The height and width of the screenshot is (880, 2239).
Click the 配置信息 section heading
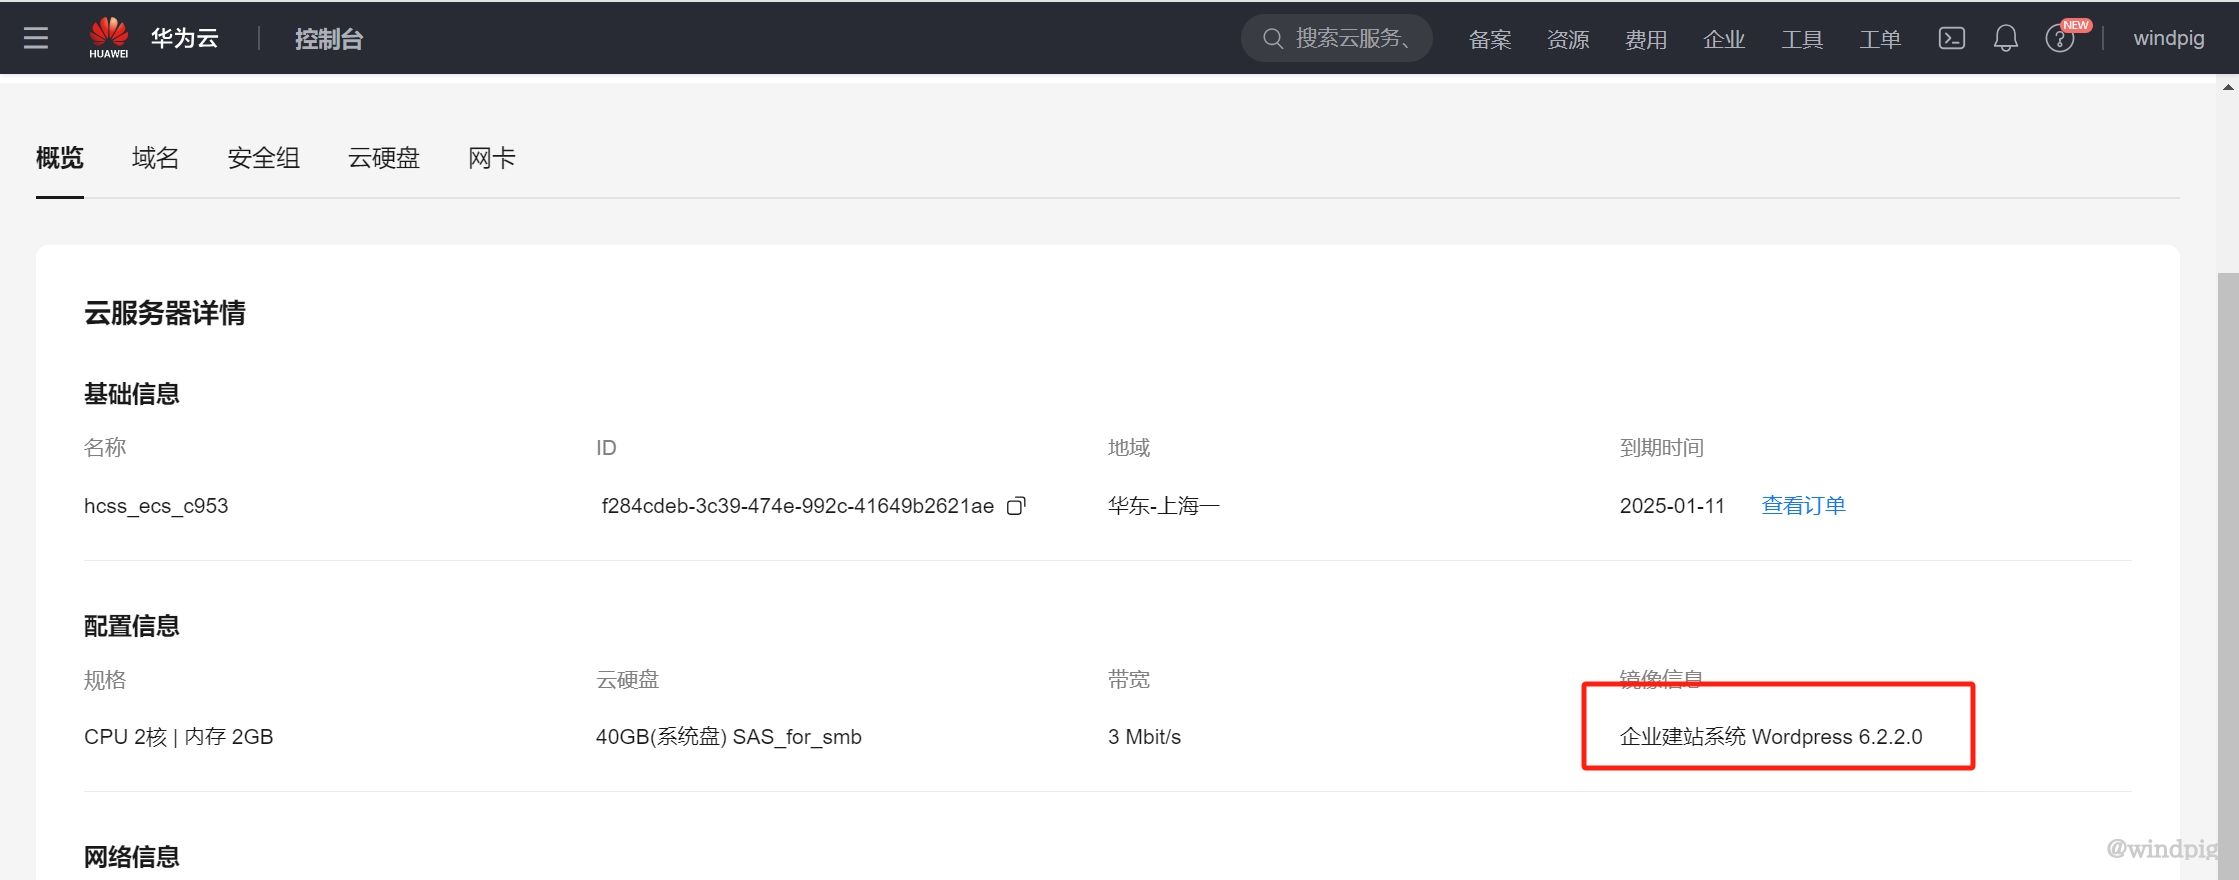point(131,626)
